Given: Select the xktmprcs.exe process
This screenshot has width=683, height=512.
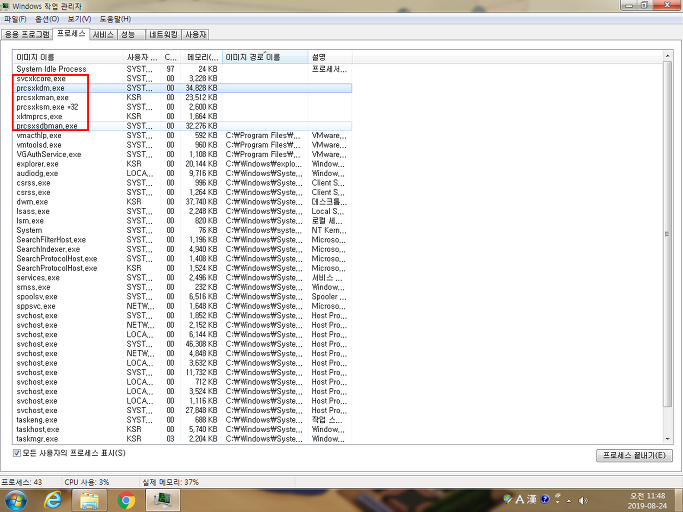Looking at the screenshot, I should pyautogui.click(x=182, y=116).
